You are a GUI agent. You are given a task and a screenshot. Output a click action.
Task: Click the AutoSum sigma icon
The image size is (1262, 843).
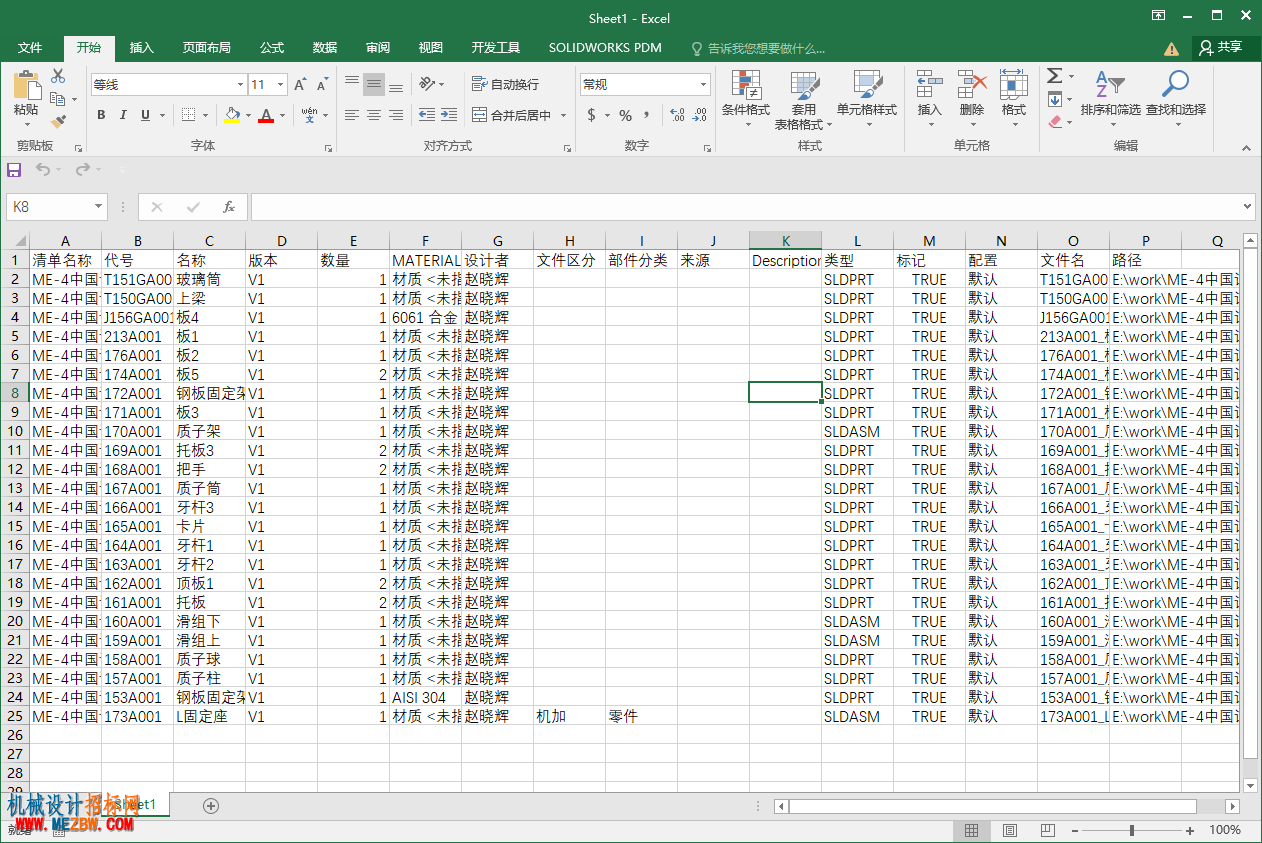click(1054, 76)
